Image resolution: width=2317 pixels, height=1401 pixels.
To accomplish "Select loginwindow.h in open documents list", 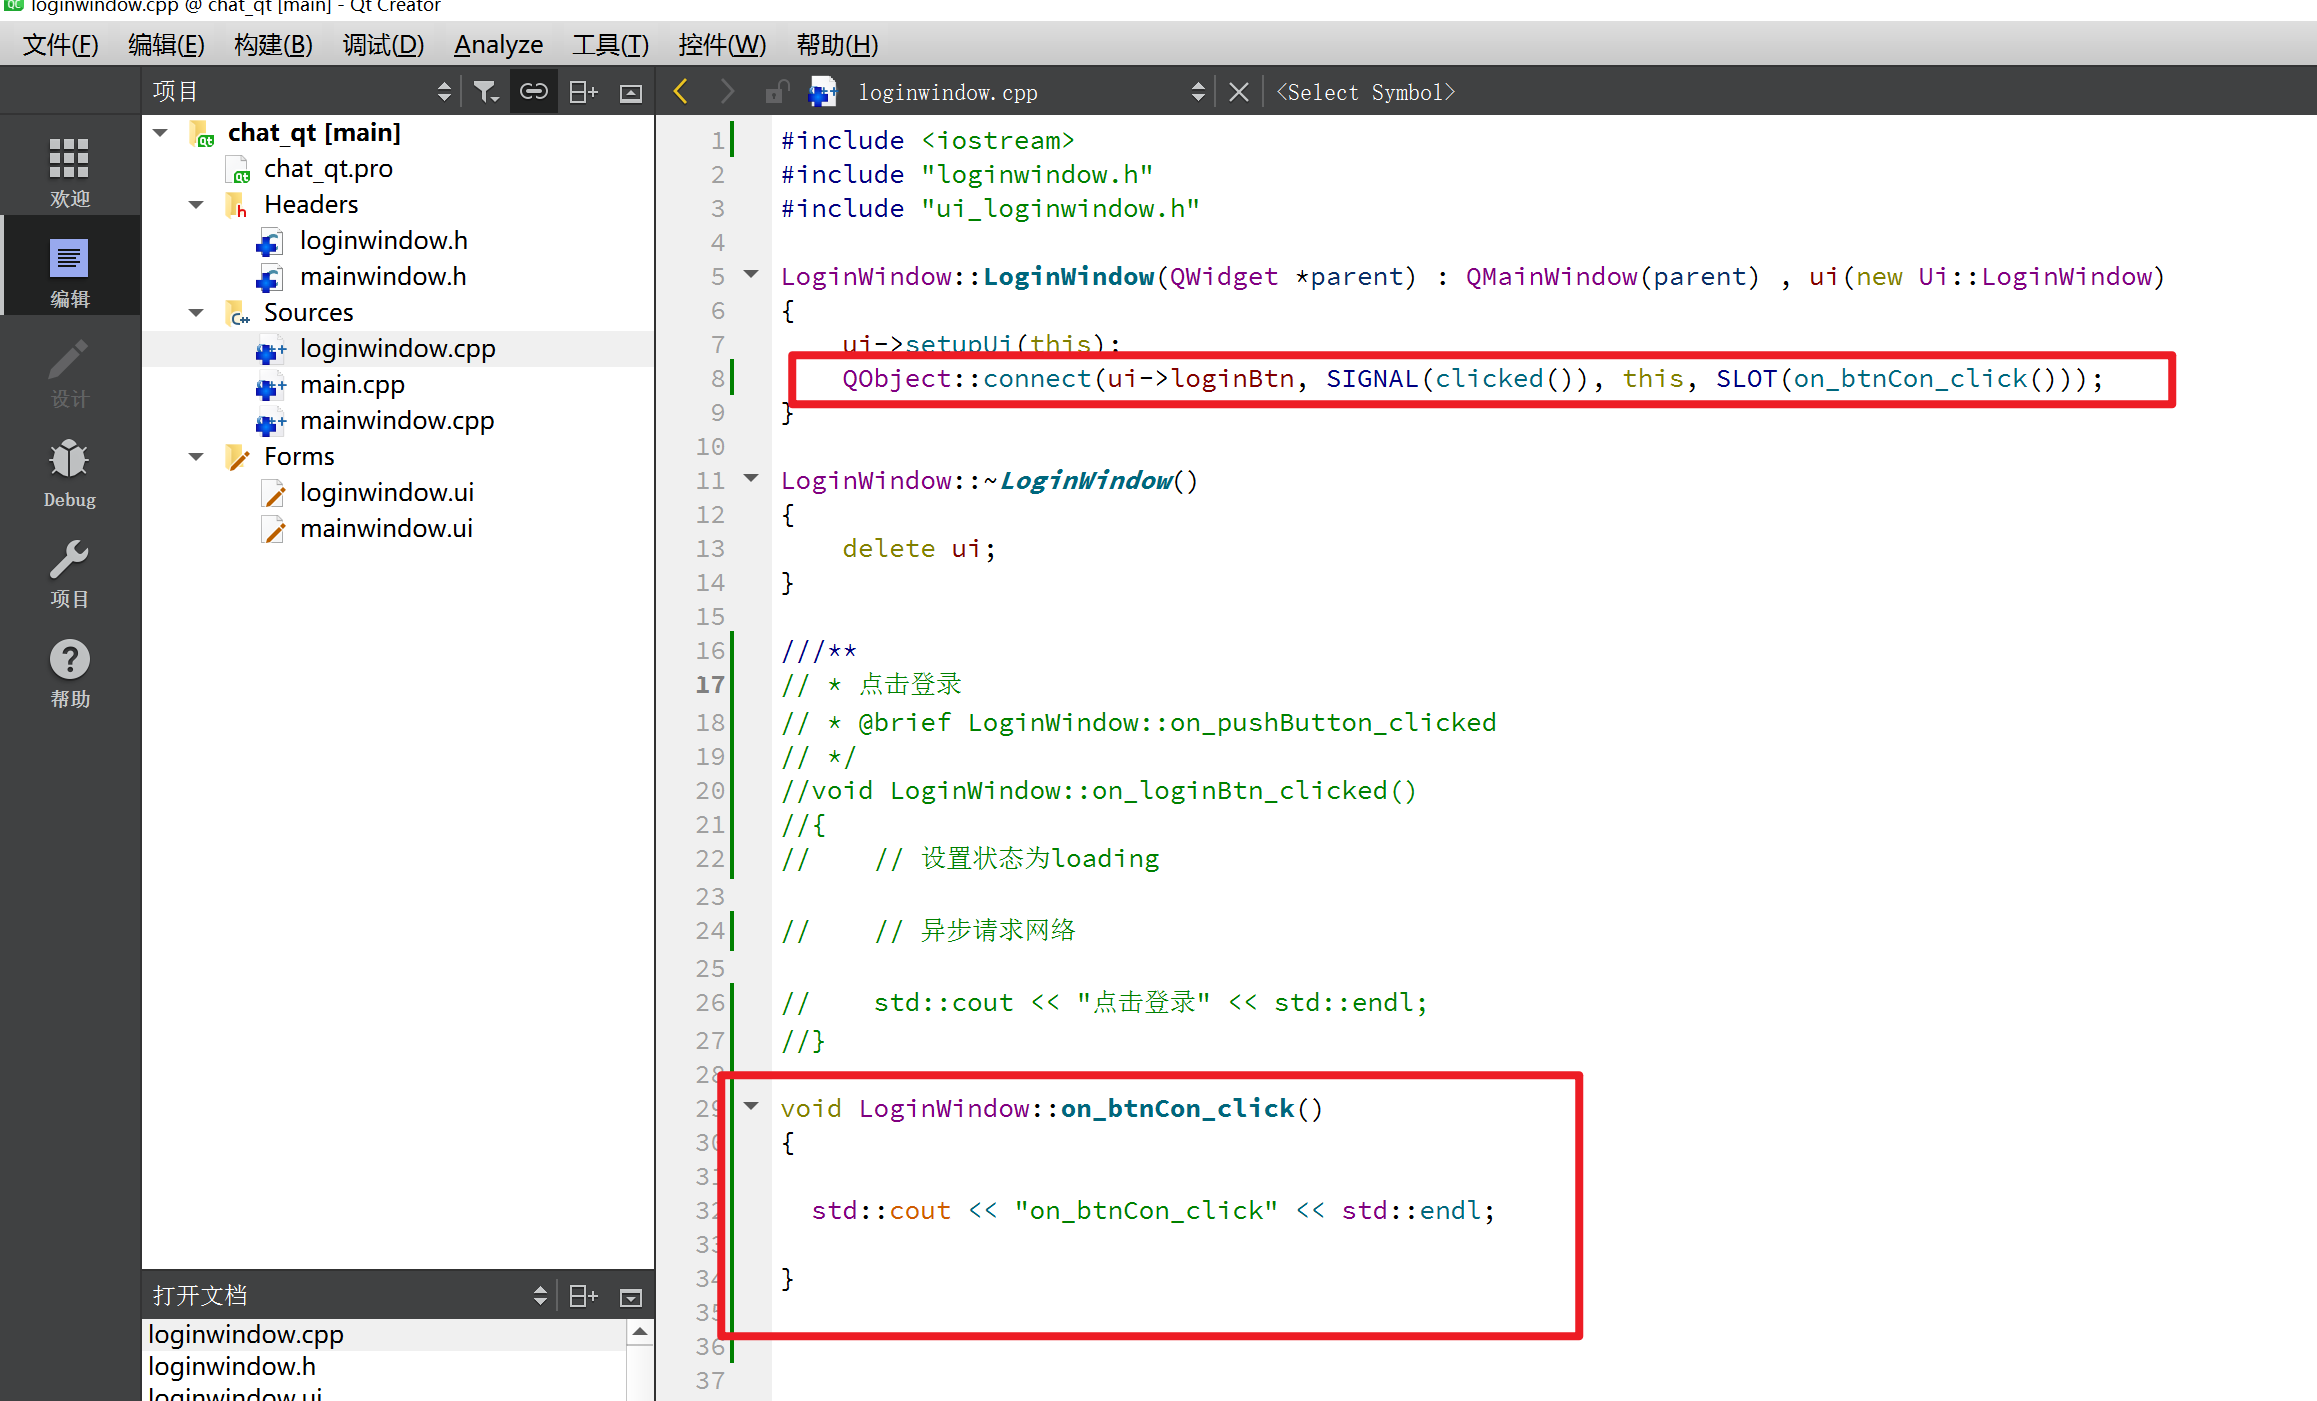I will (232, 1366).
